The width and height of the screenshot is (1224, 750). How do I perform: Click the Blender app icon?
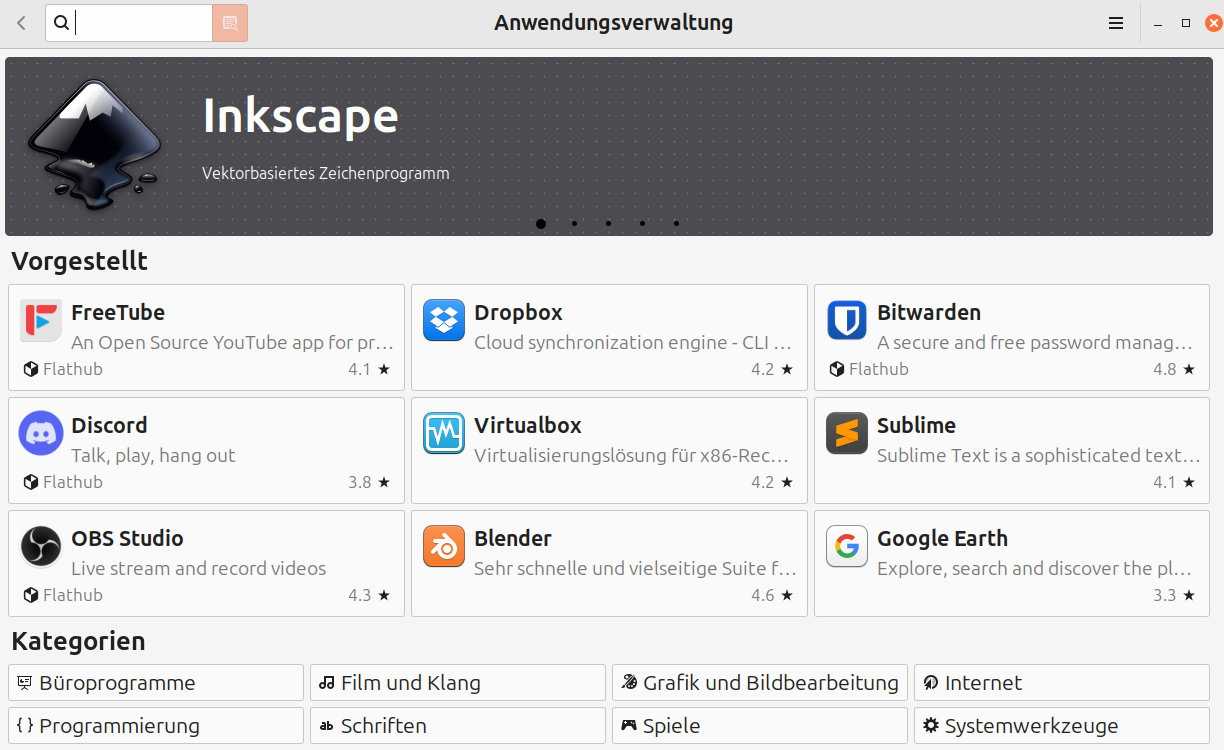coord(444,546)
